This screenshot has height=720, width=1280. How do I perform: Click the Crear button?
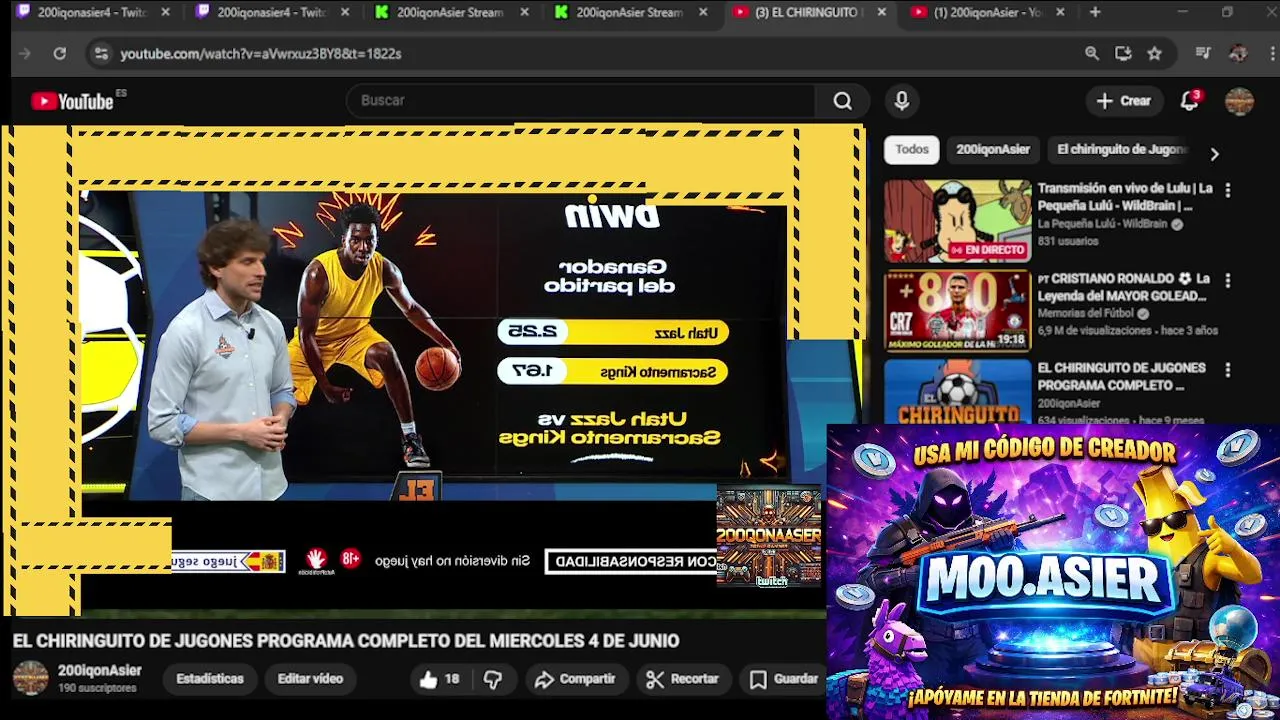[x=1124, y=101]
